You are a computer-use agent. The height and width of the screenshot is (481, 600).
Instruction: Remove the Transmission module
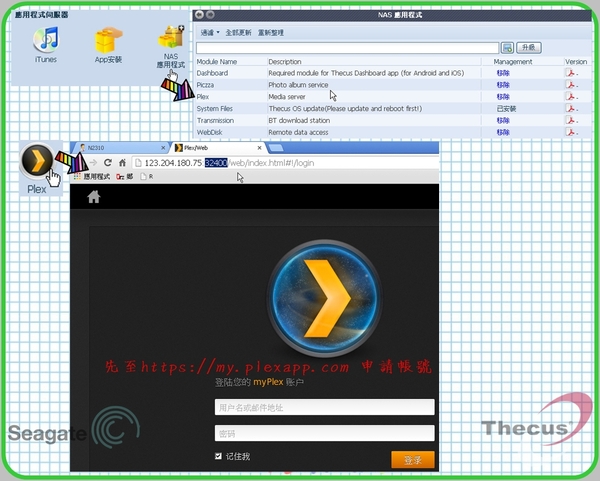[503, 121]
